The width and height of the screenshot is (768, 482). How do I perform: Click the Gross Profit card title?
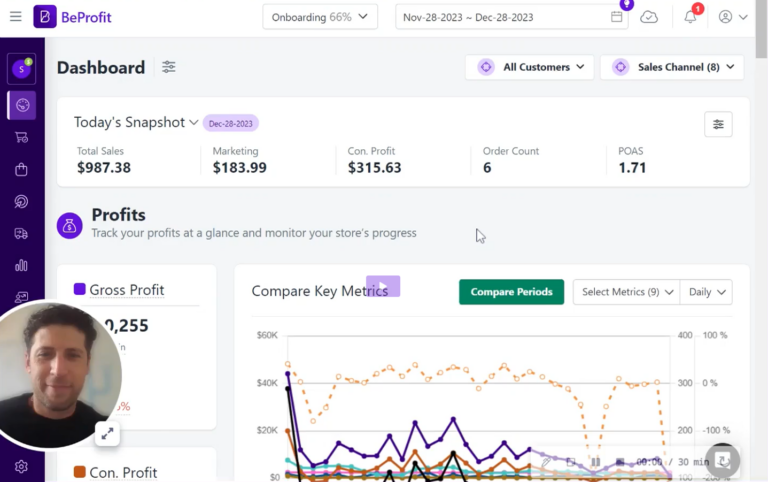click(127, 290)
